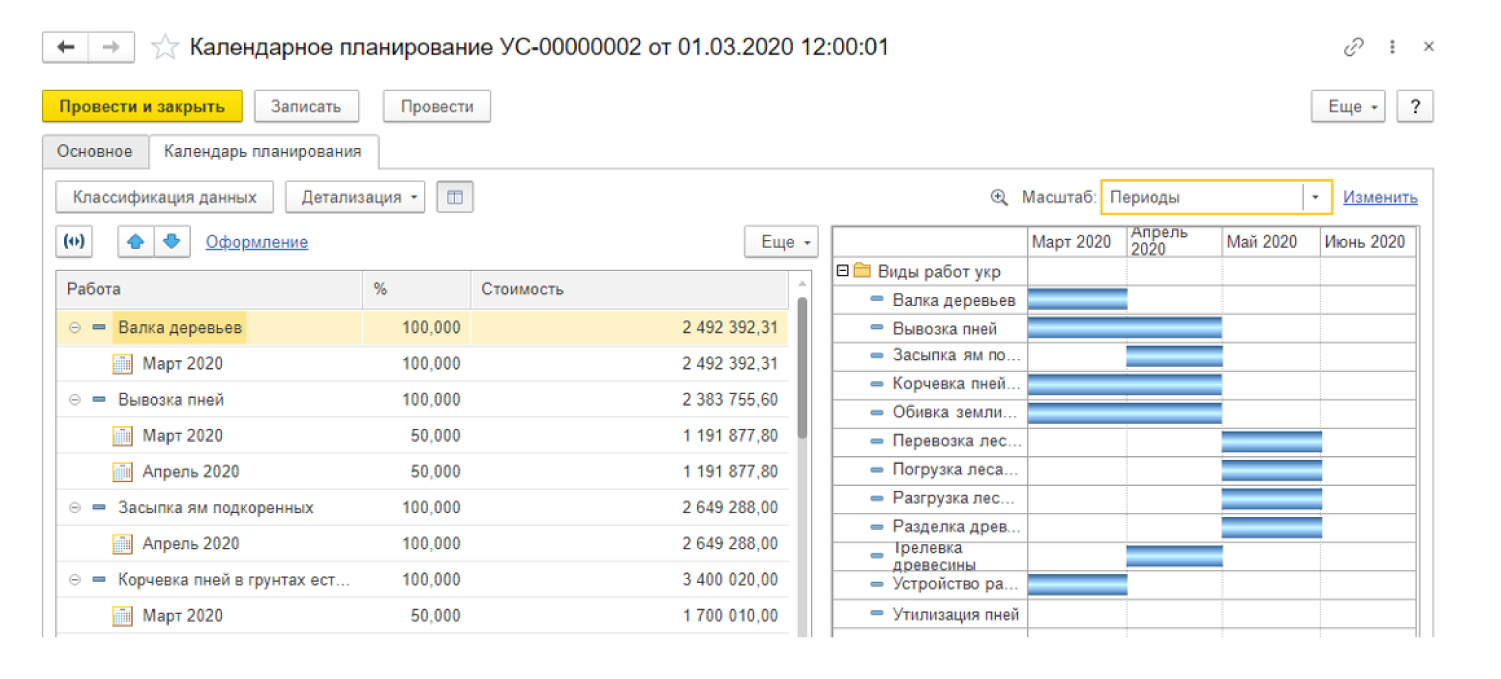Viewport: 1501px width, 679px height.
Task: Expand the Масштаб Периоды combo box
Action: (x=1316, y=198)
